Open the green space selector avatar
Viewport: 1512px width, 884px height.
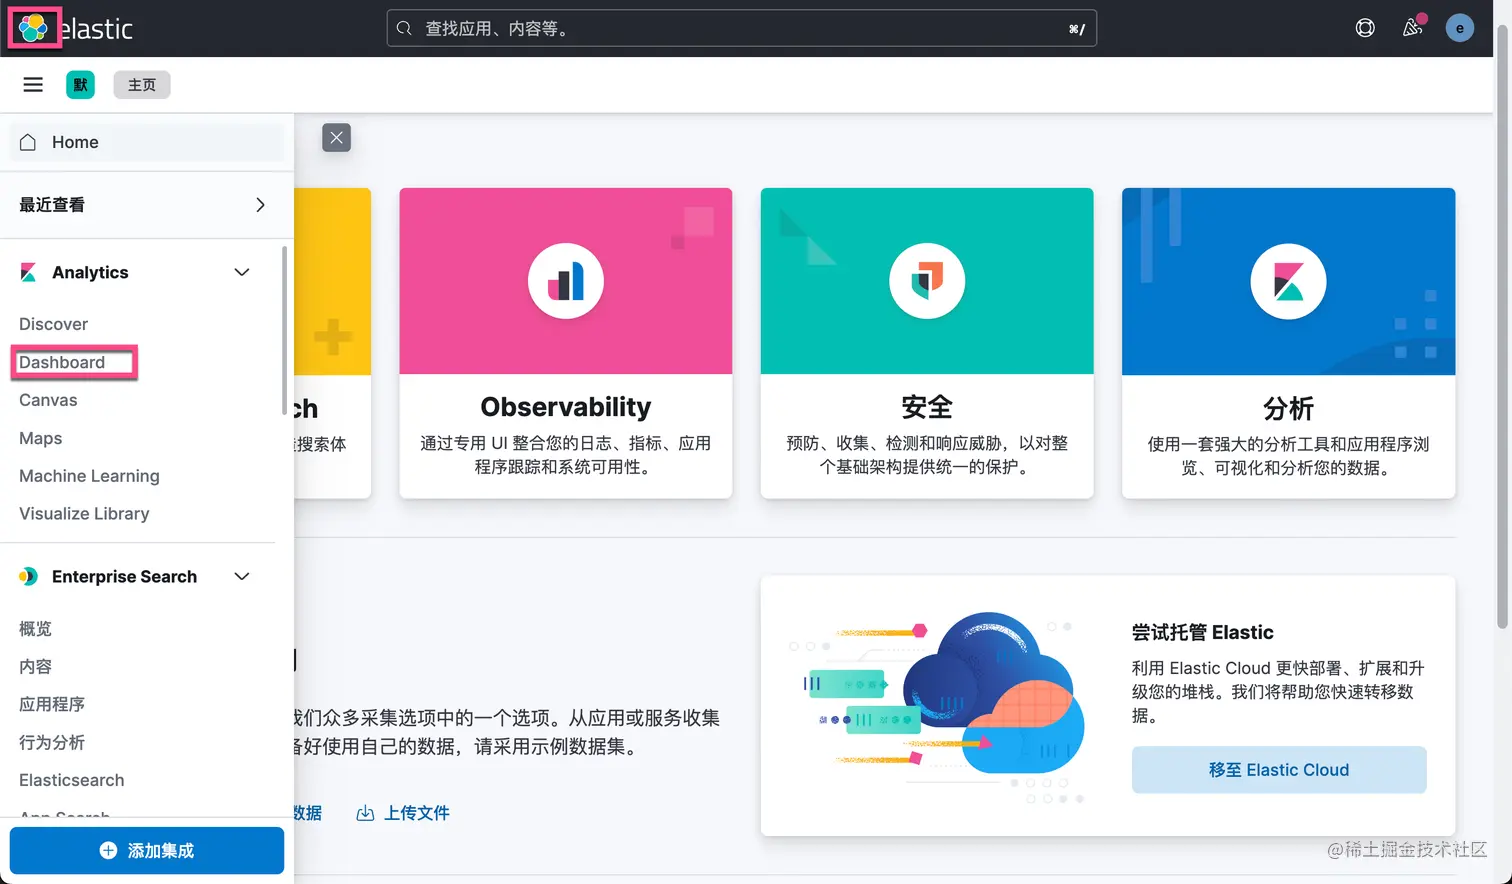[81, 85]
